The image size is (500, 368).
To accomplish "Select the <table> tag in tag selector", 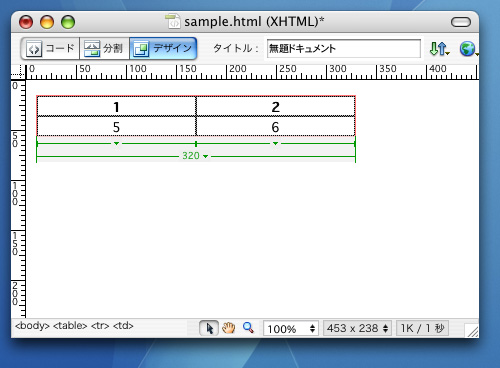I will [x=70, y=326].
